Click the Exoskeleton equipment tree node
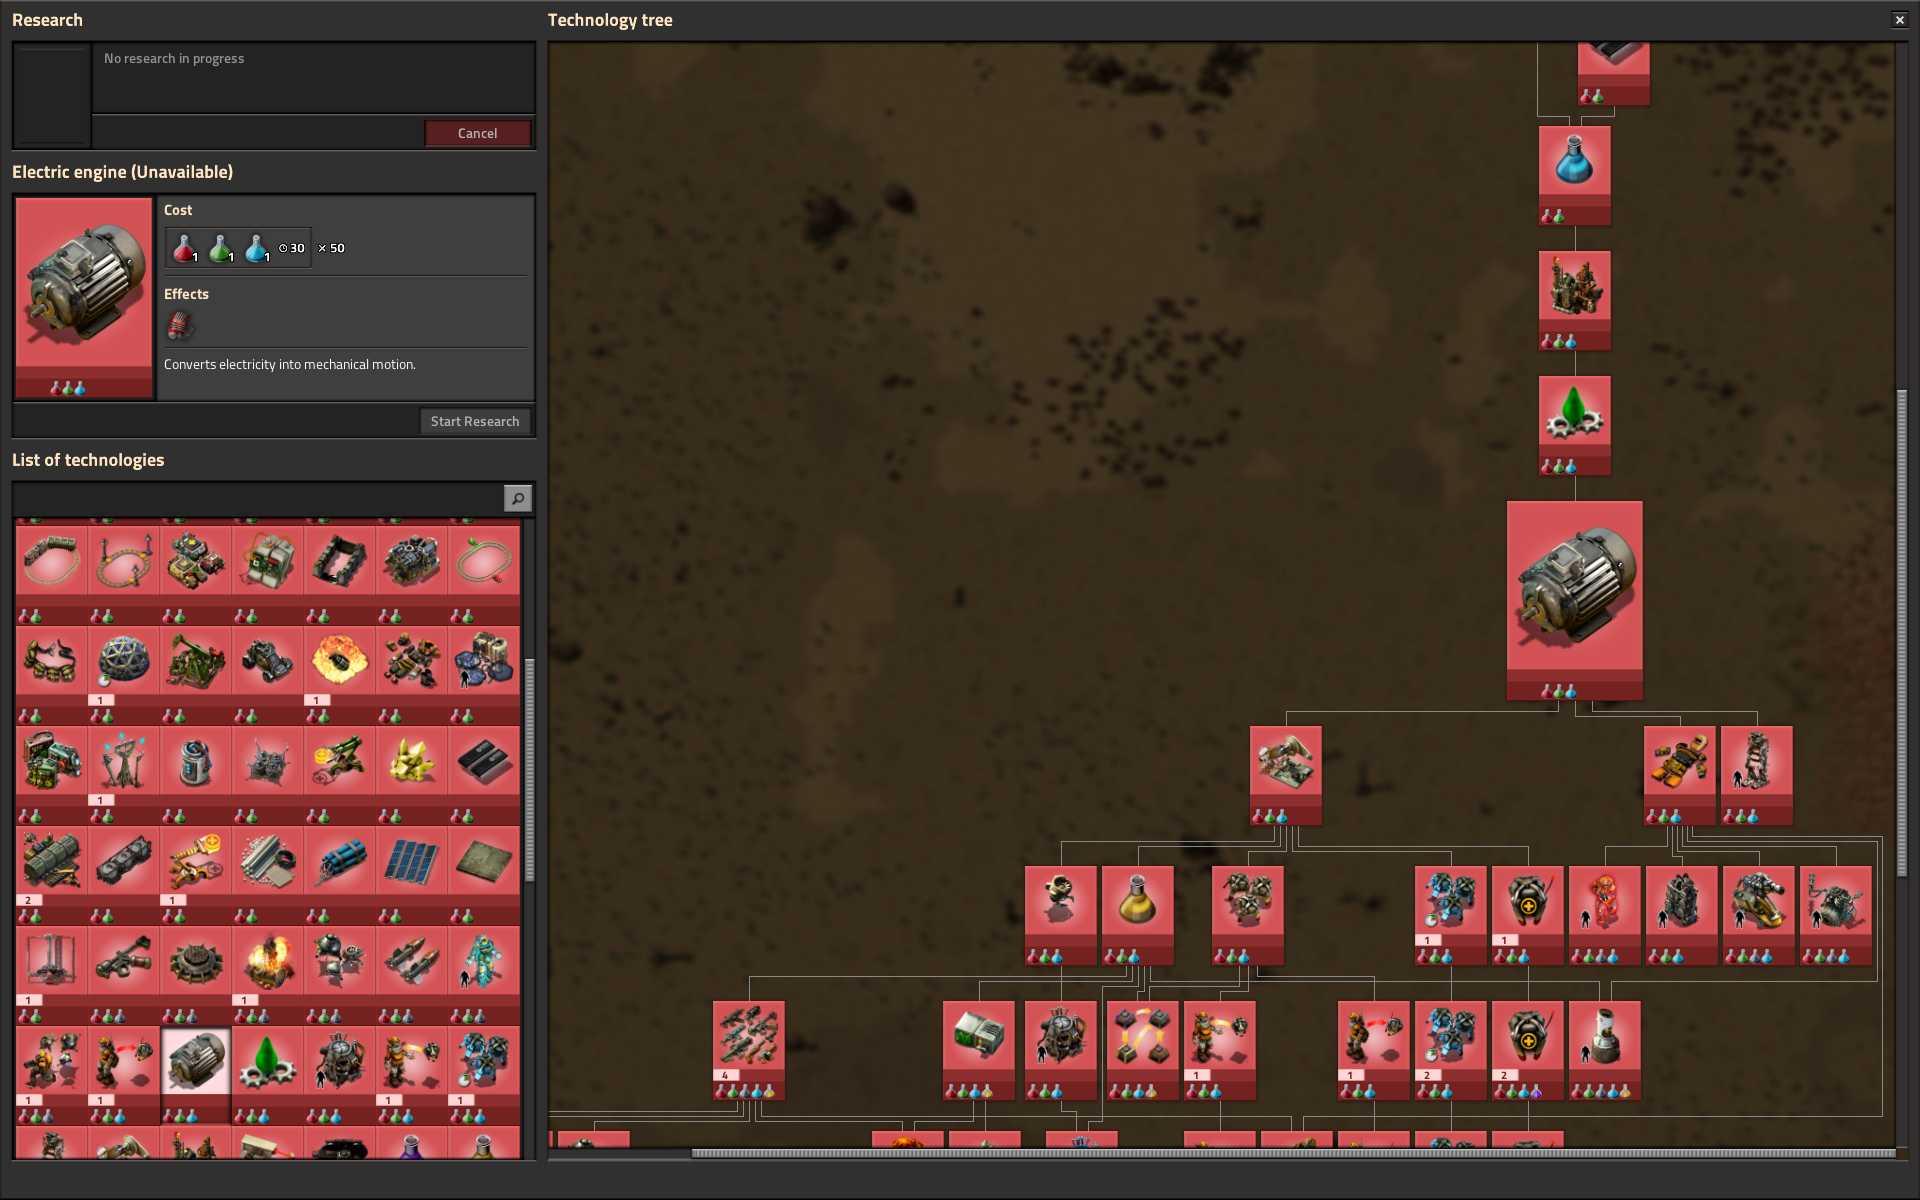Image resolution: width=1920 pixels, height=1200 pixels. click(x=1756, y=775)
